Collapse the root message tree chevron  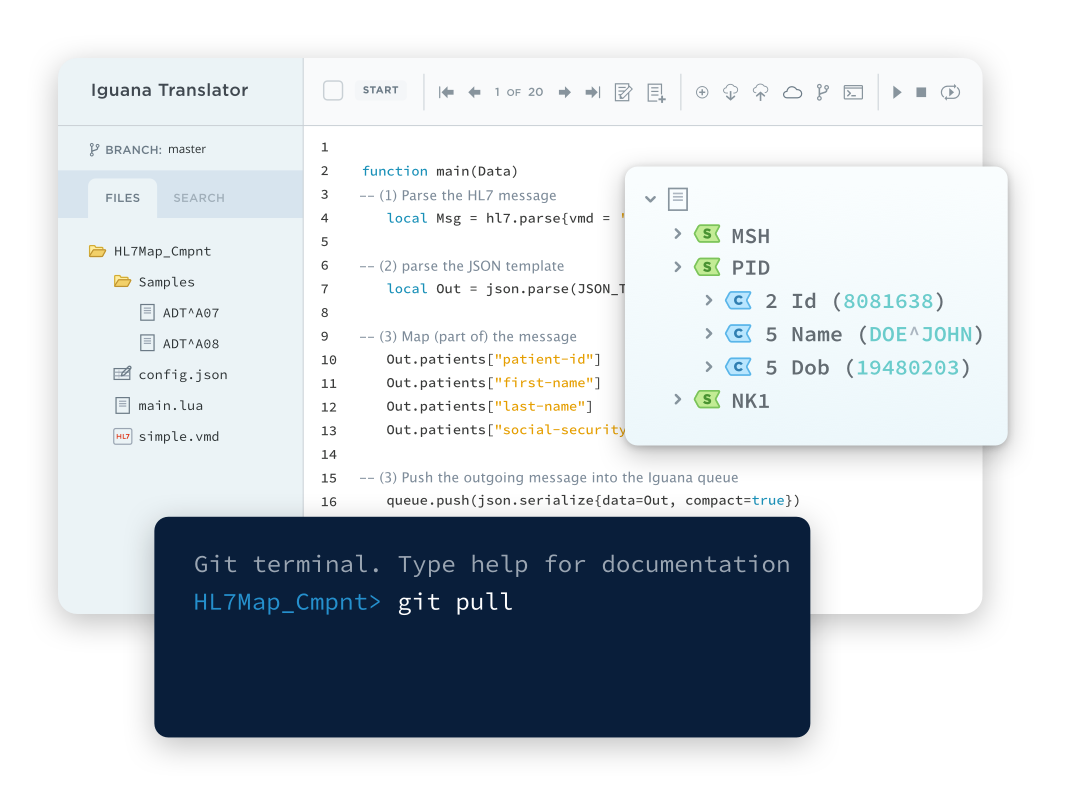(x=651, y=199)
